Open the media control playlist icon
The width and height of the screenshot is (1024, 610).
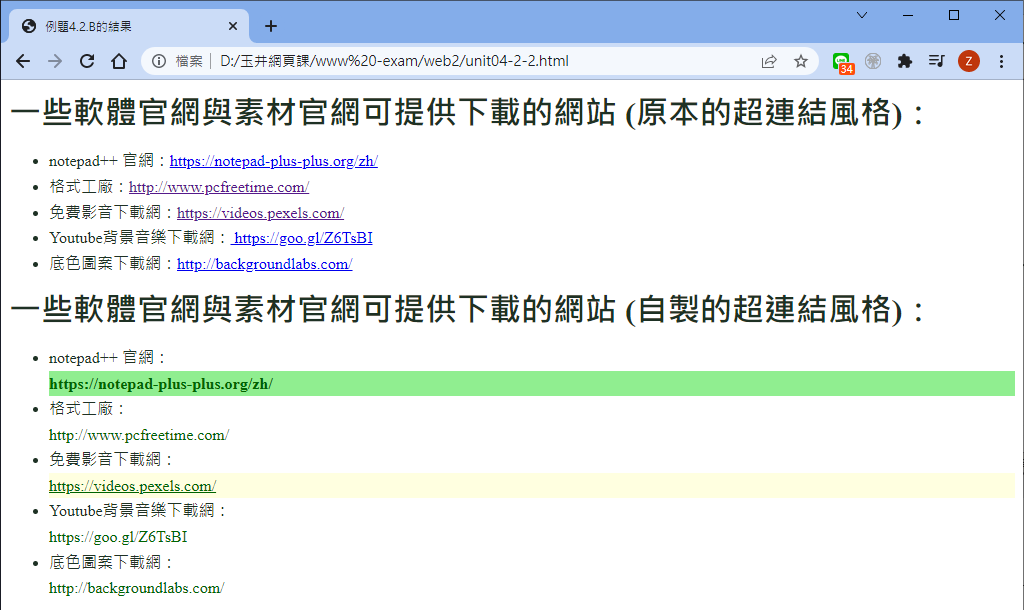coord(936,61)
